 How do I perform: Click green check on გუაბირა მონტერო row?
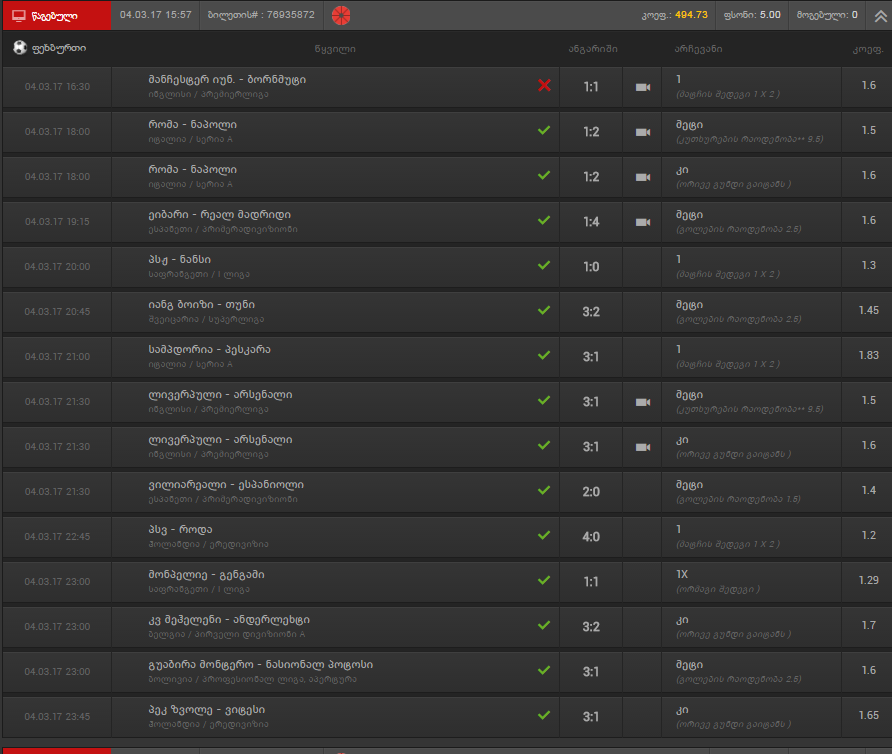tap(544, 670)
